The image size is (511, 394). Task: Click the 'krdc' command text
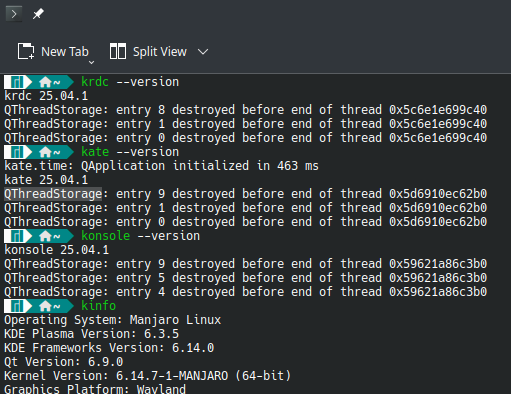tap(95, 82)
